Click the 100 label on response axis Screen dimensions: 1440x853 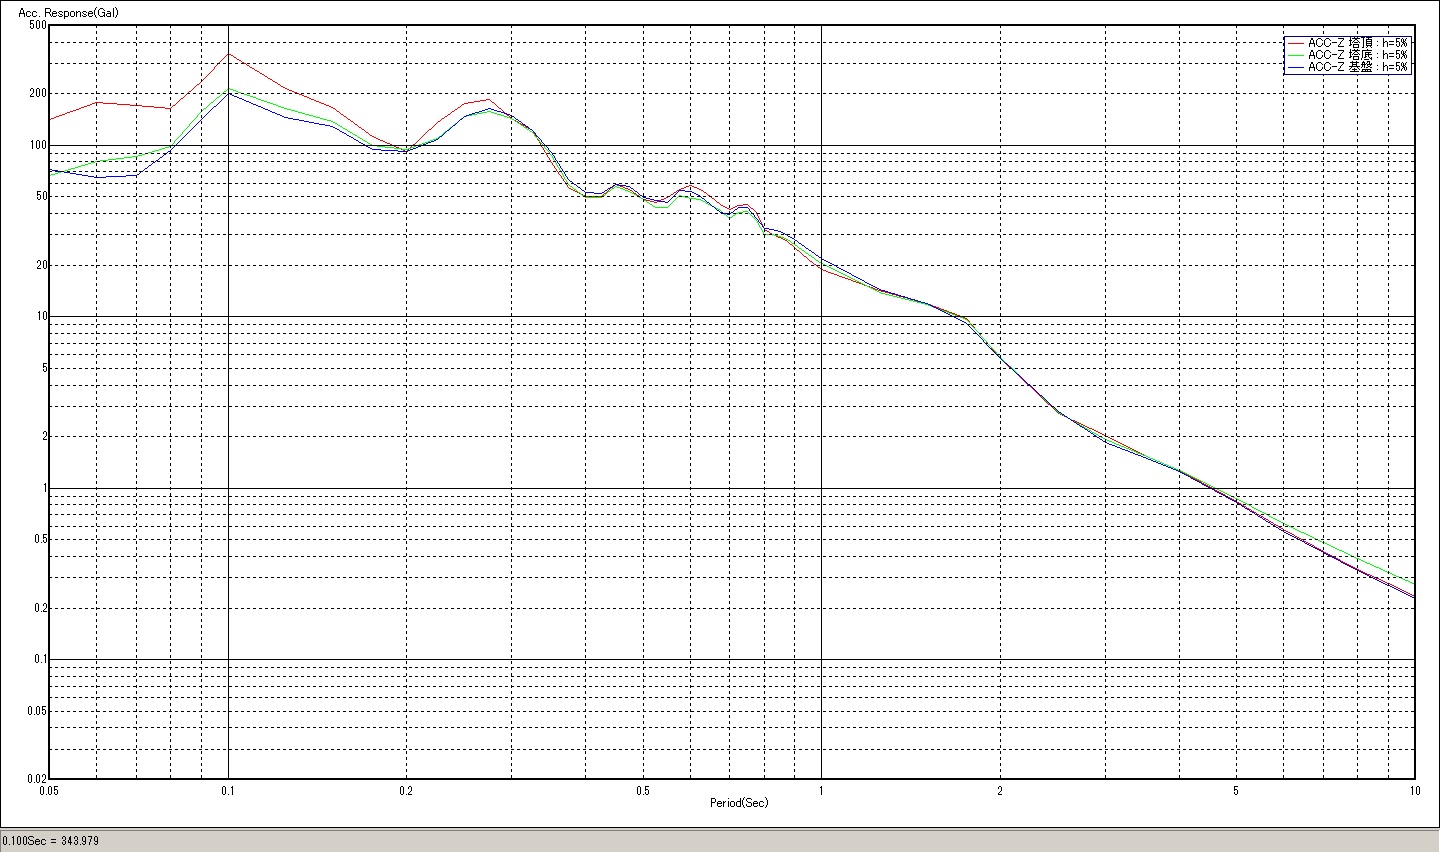click(x=38, y=146)
